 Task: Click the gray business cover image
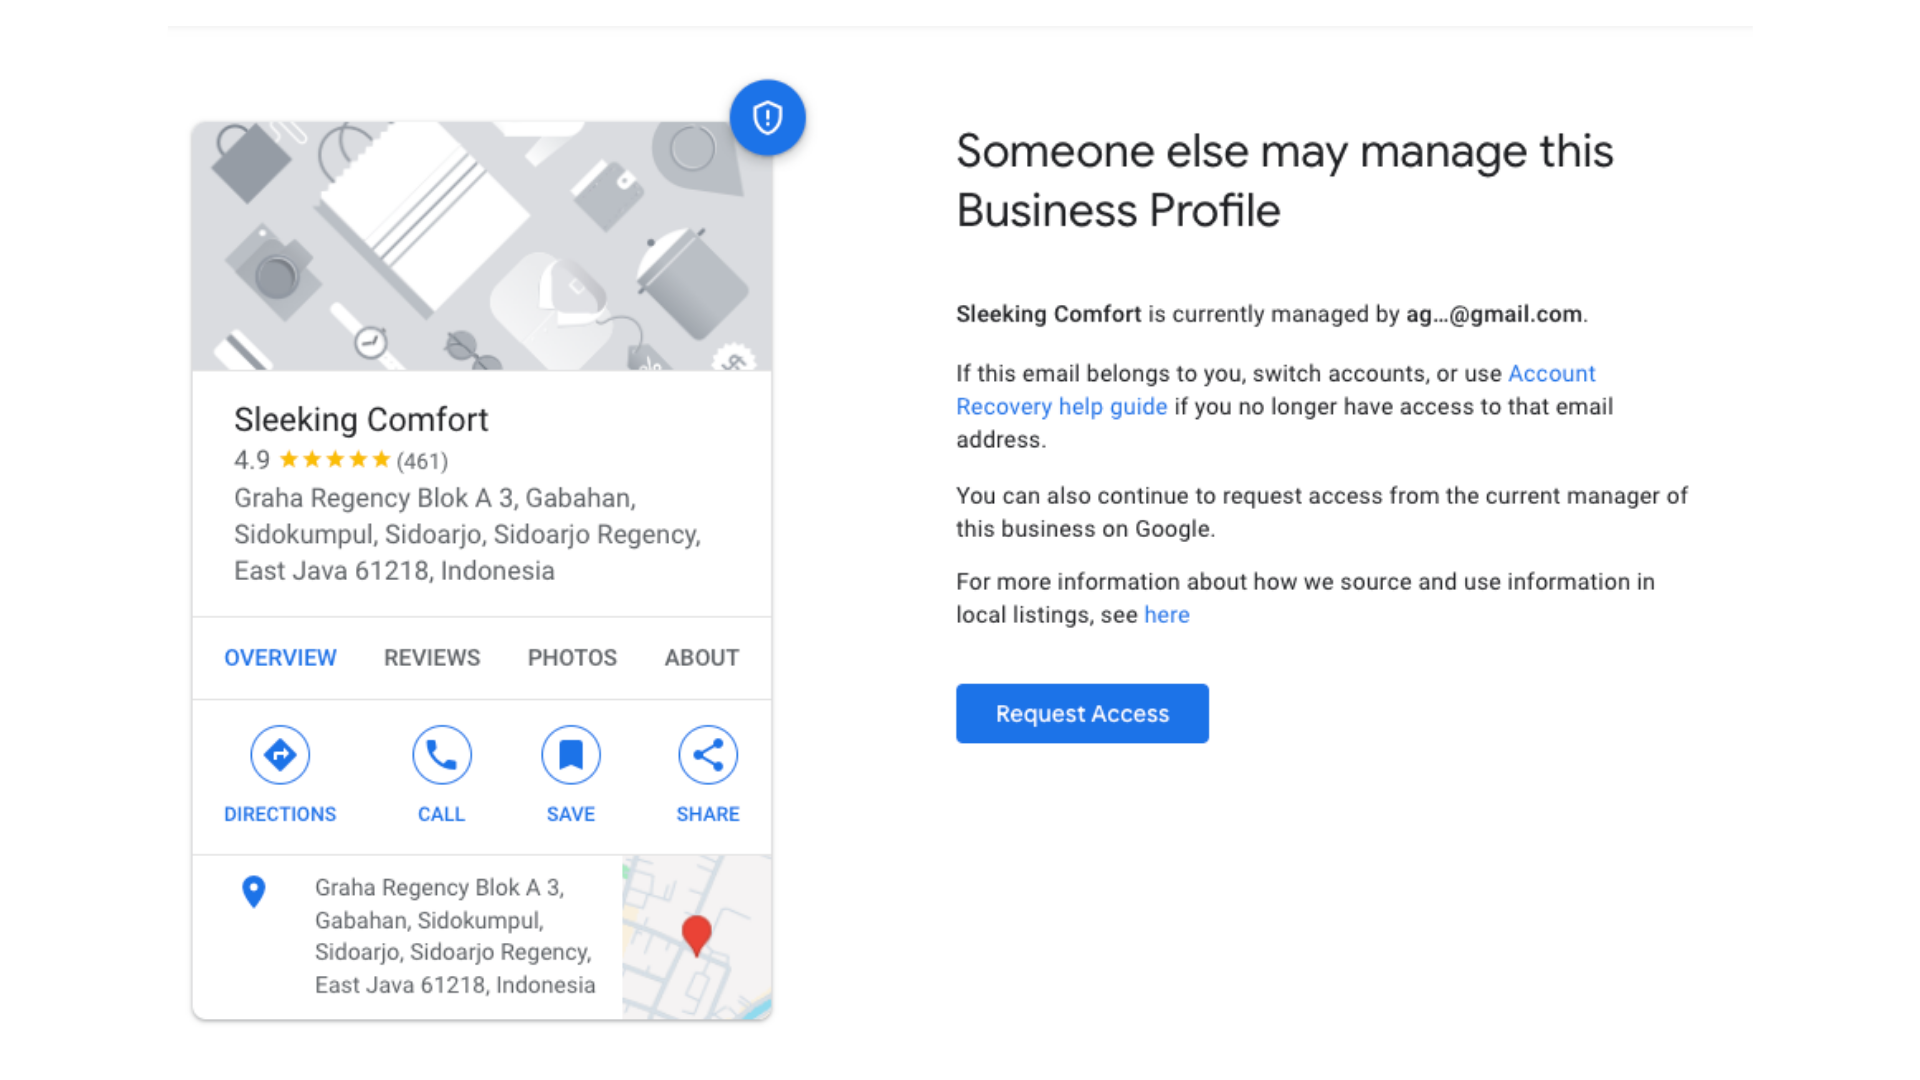[481, 247]
